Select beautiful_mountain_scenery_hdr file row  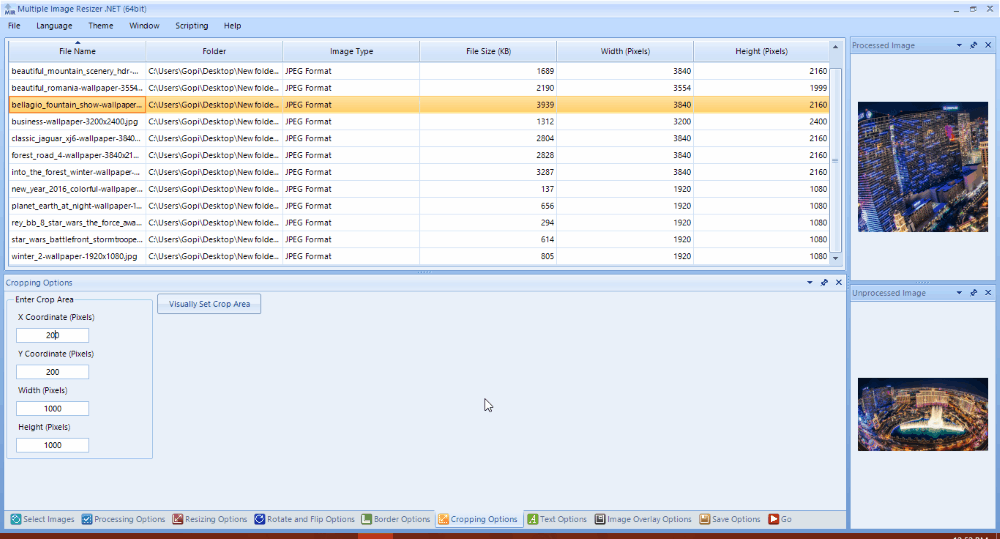pyautogui.click(x=419, y=71)
